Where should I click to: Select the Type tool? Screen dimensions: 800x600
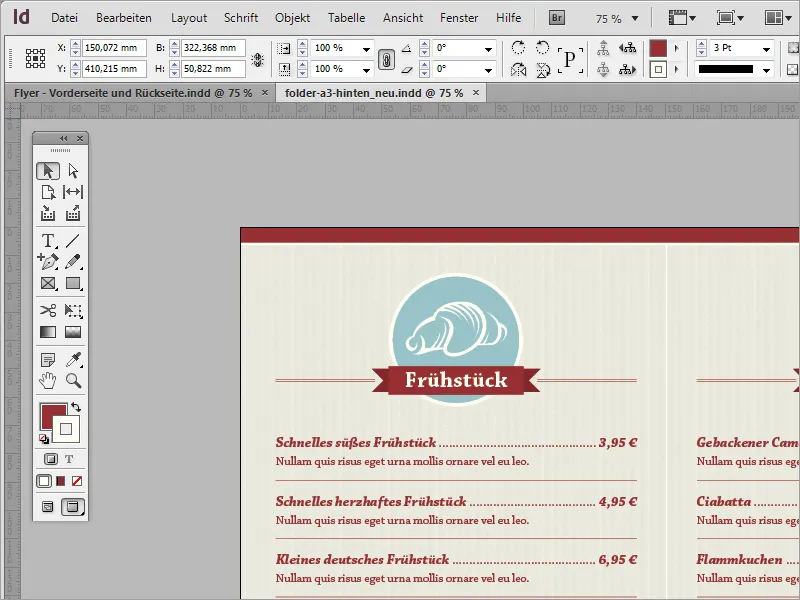pyautogui.click(x=46, y=240)
